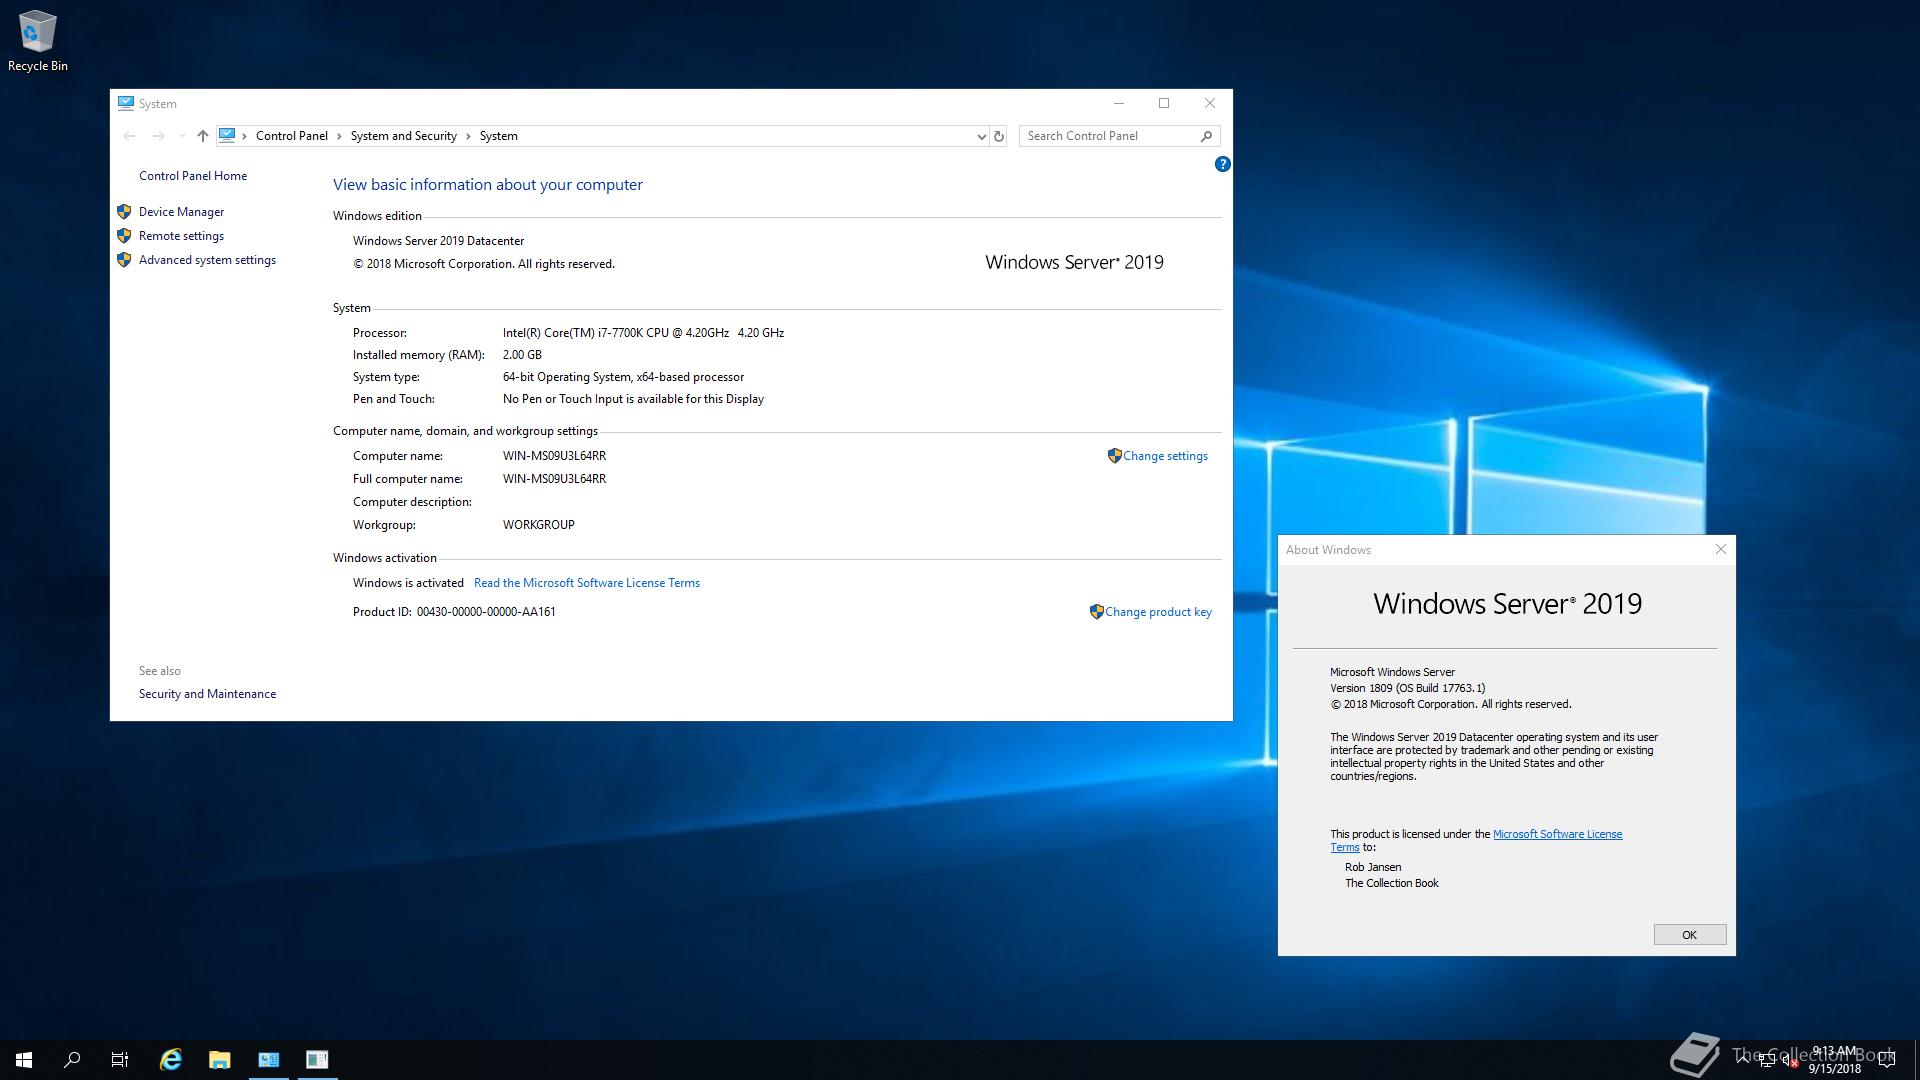This screenshot has height=1080, width=1920.
Task: Click the installed memory value 2.00 GB
Action: (522, 355)
